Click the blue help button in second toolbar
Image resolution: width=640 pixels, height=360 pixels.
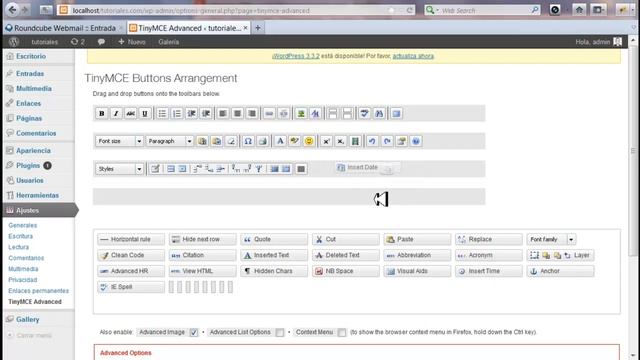pyautogui.click(x=416, y=141)
